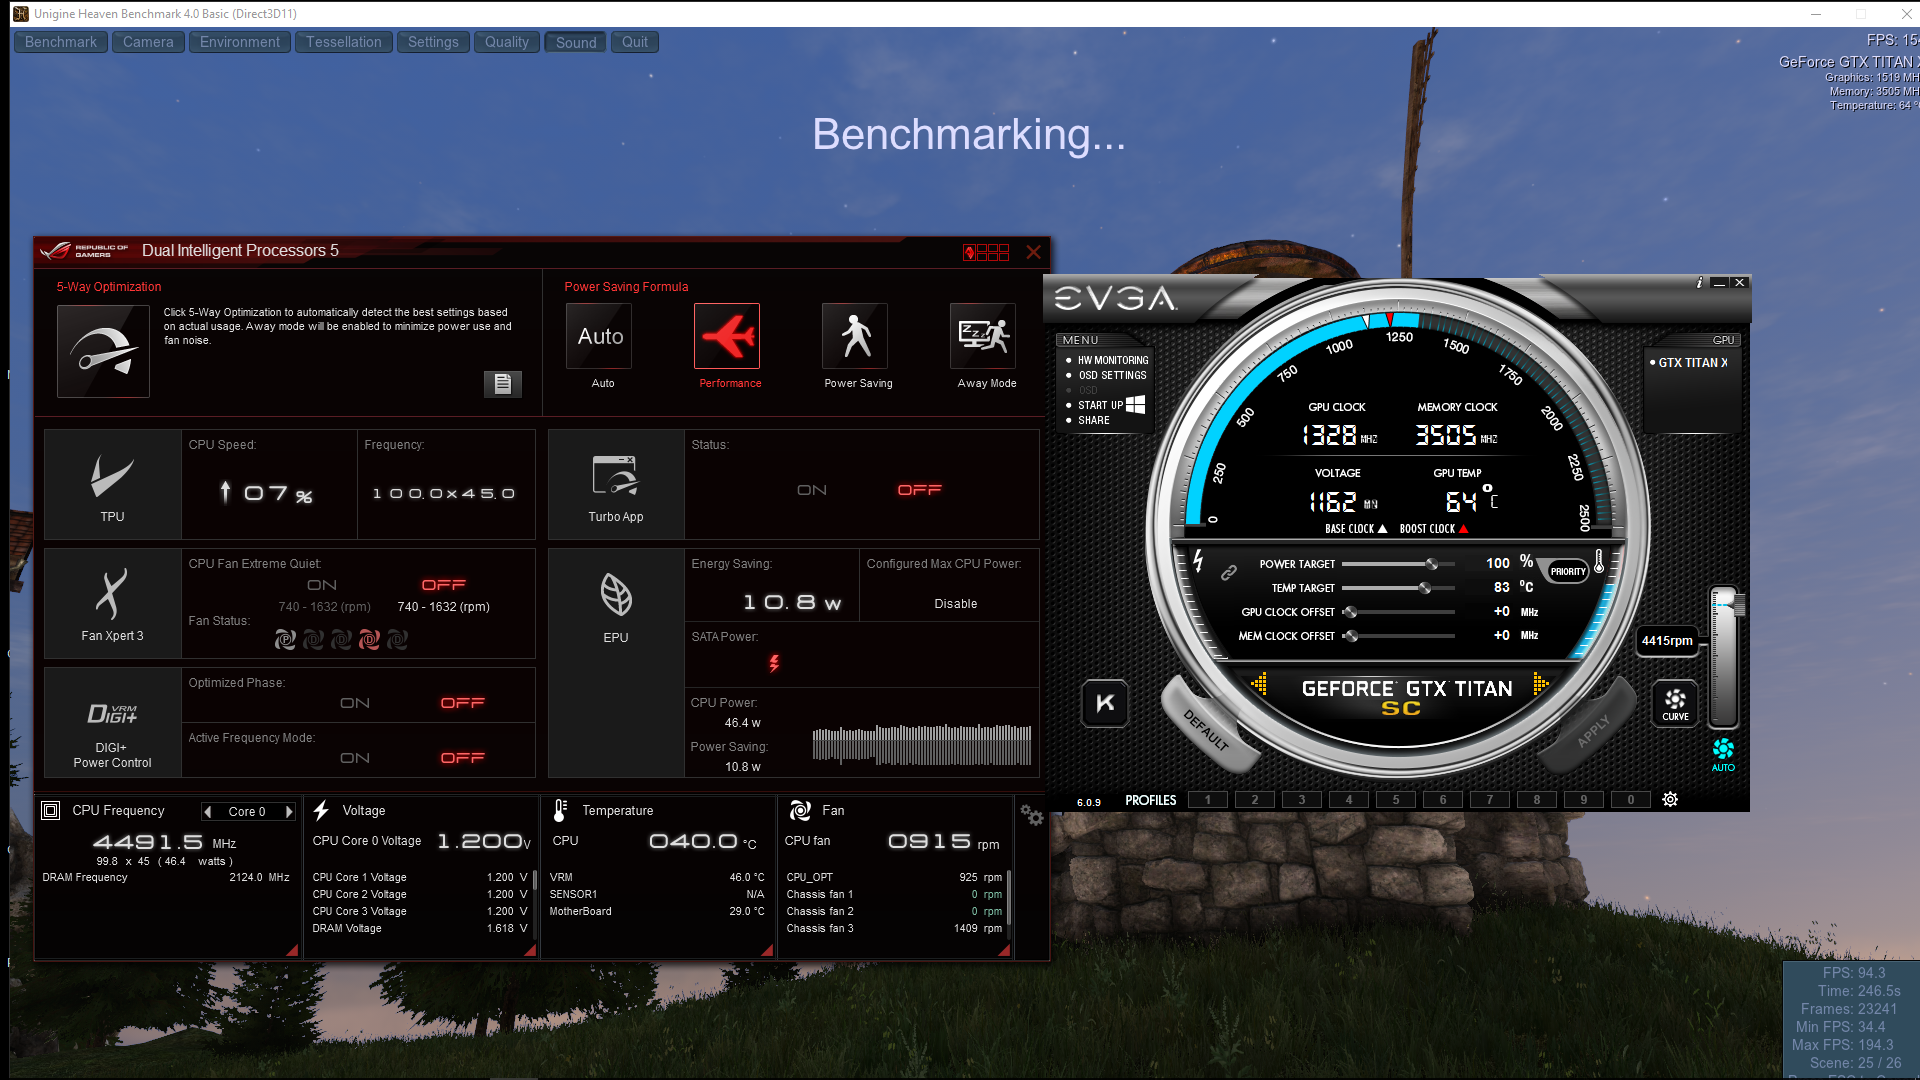Expand the Temperature panel red corner

[767, 951]
